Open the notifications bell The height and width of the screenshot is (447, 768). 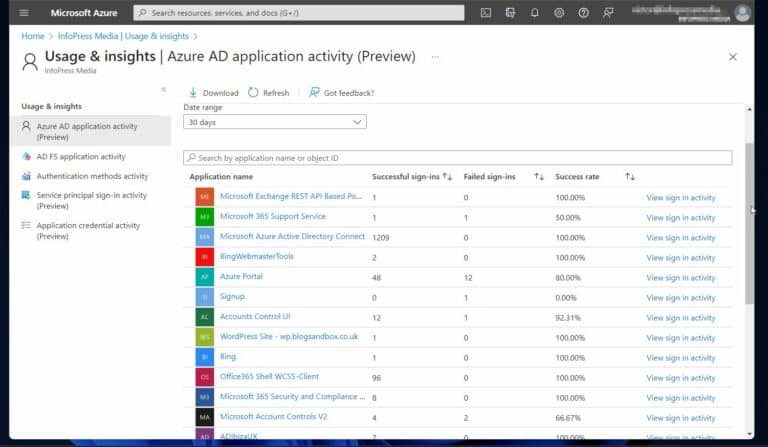pyautogui.click(x=534, y=13)
